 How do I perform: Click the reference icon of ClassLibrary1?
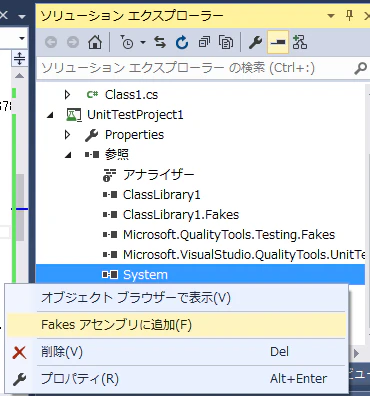(110, 195)
